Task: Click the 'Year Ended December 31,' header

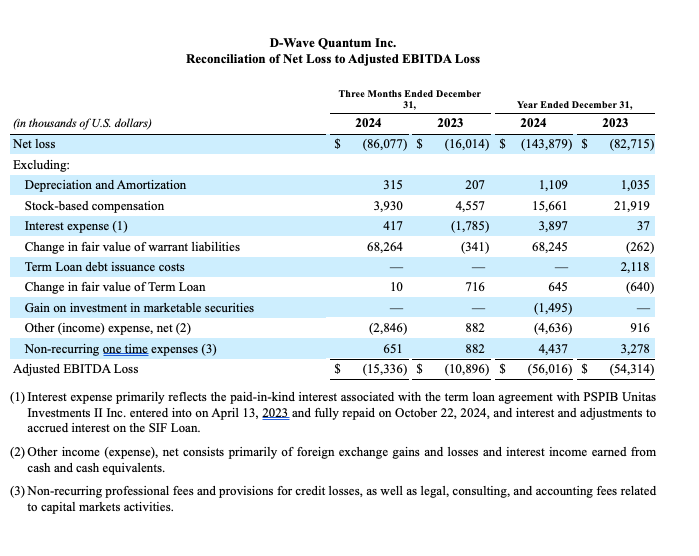Action: 574,105
